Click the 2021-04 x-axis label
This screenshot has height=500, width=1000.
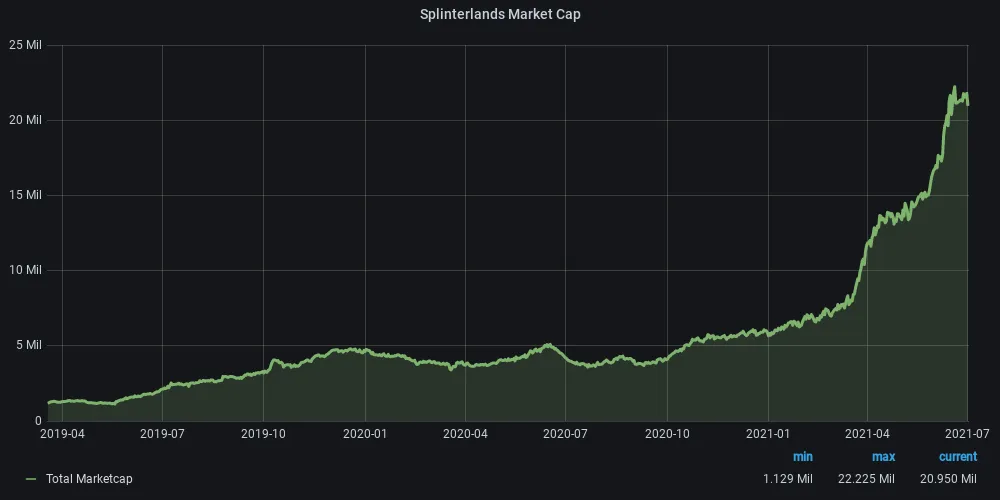pos(867,434)
